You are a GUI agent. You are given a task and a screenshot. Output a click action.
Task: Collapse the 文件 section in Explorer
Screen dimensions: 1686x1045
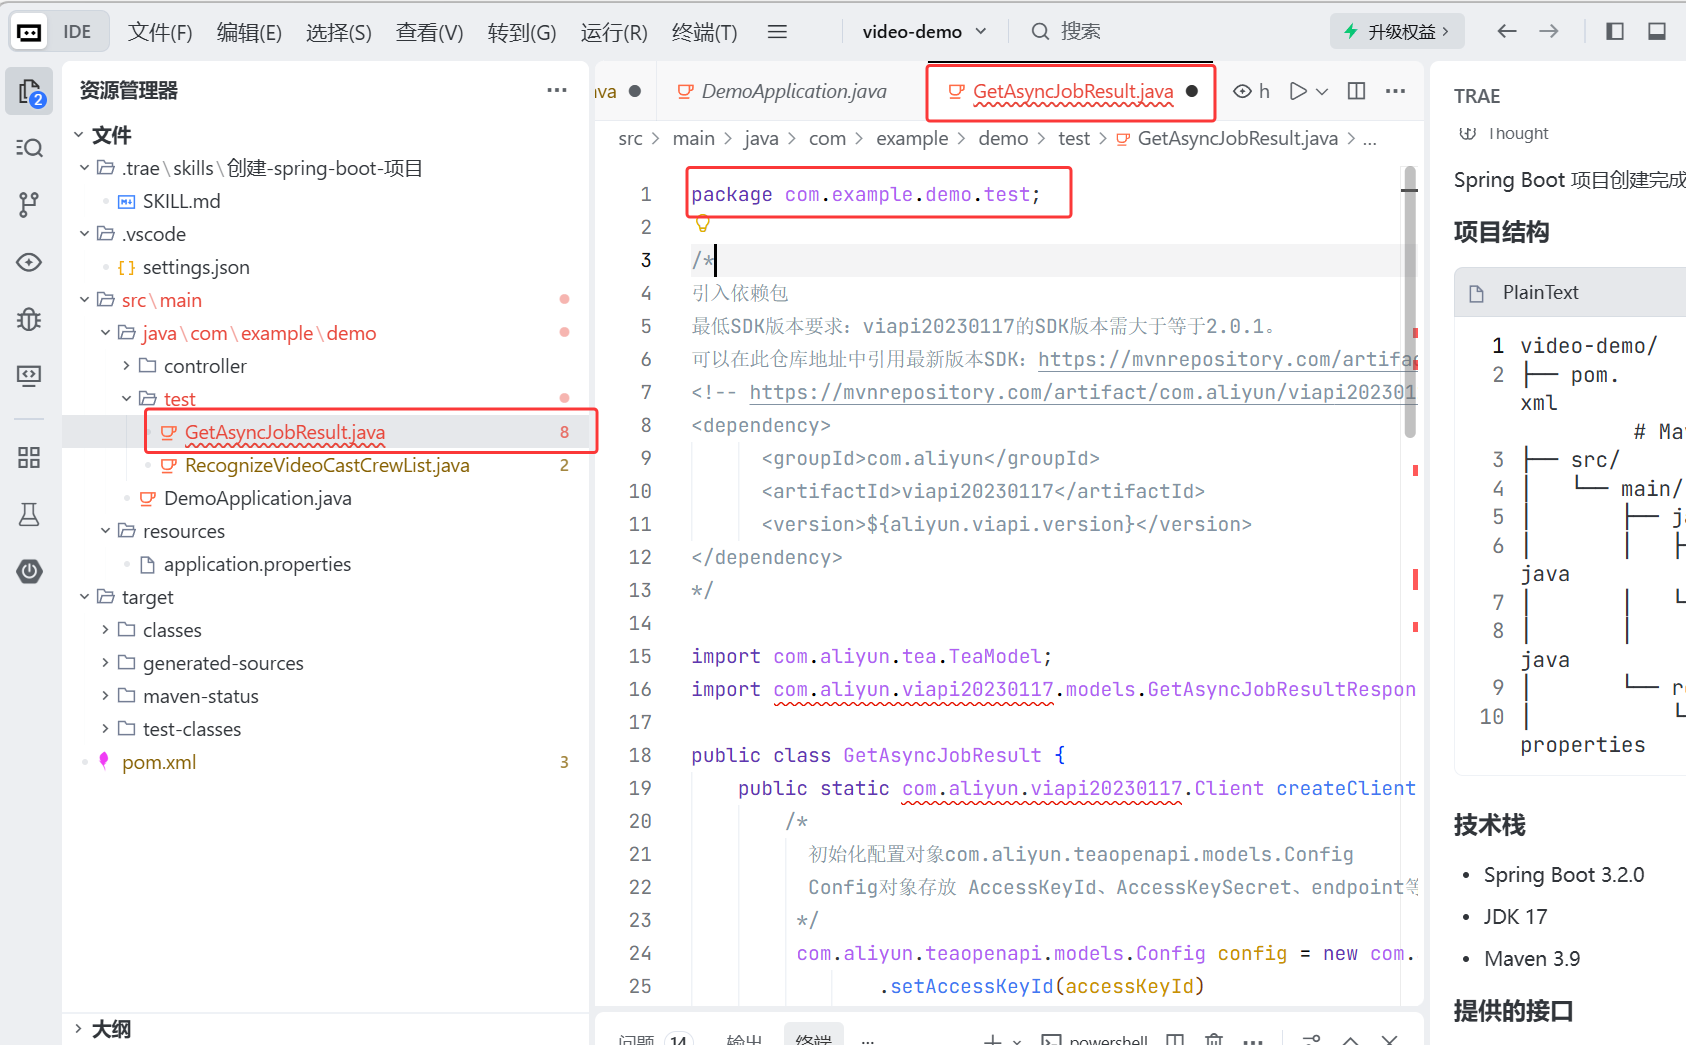coord(79,135)
